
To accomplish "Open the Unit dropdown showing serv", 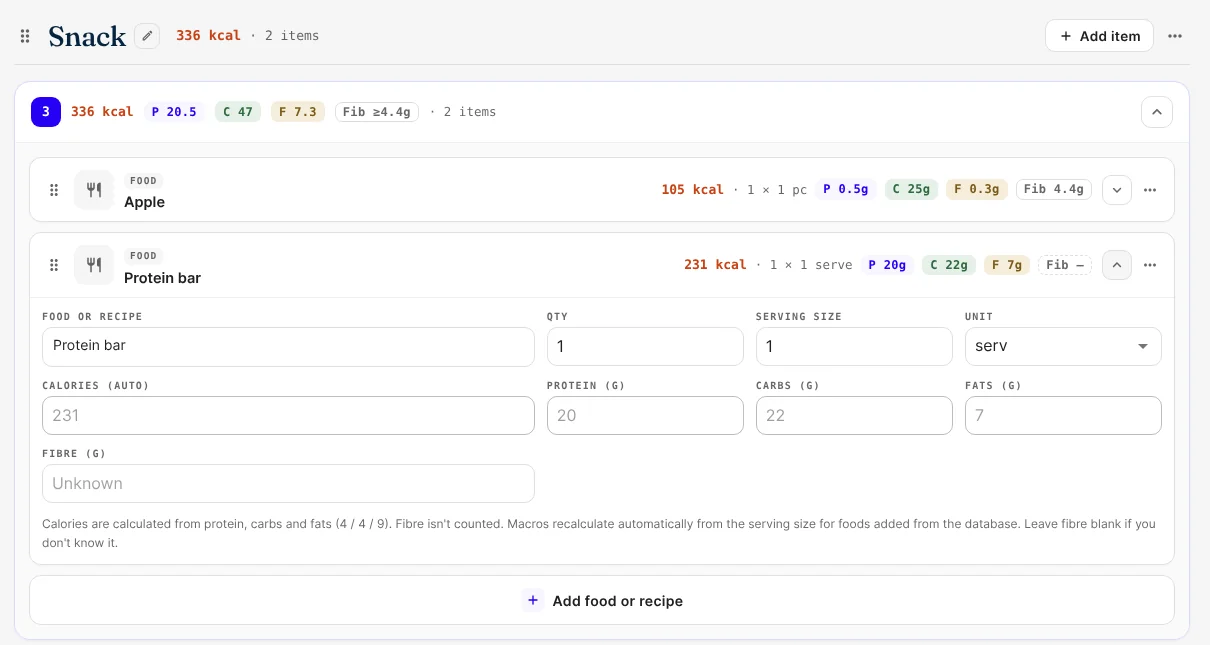I will point(1063,346).
